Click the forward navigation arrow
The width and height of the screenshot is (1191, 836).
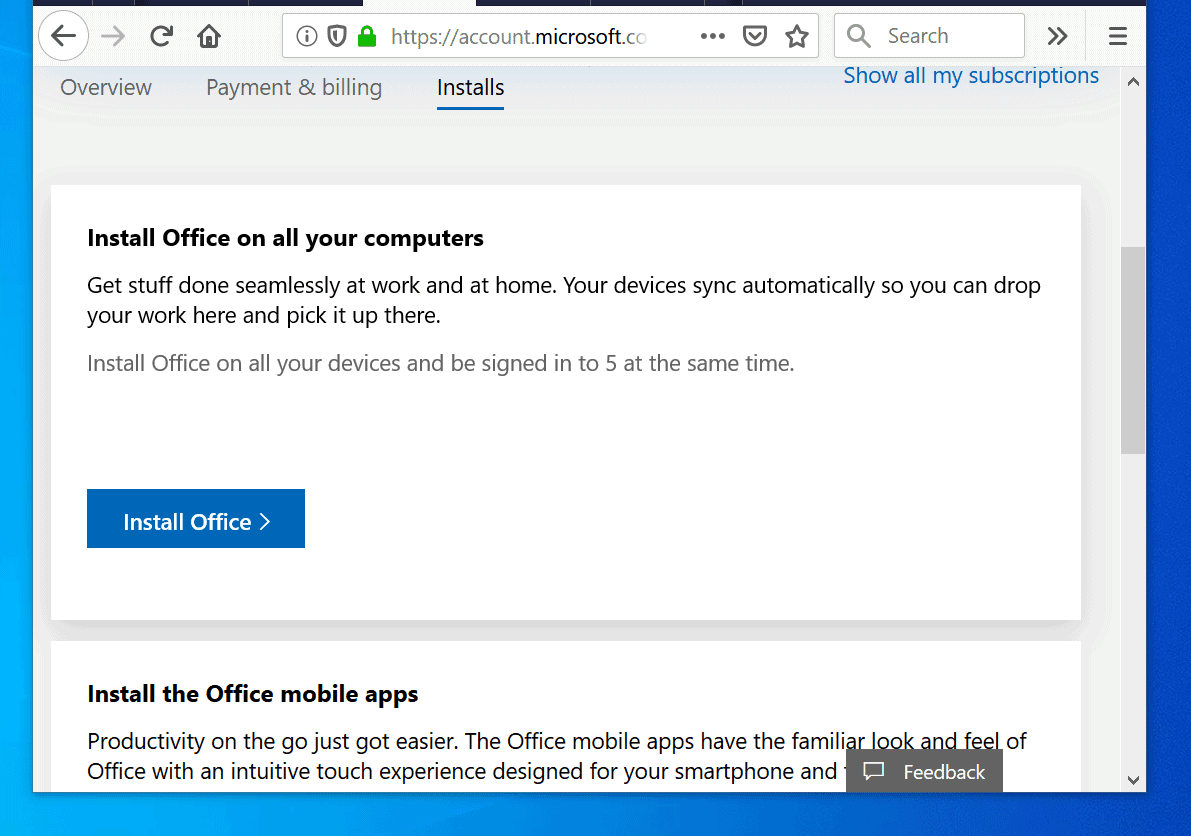coord(113,35)
